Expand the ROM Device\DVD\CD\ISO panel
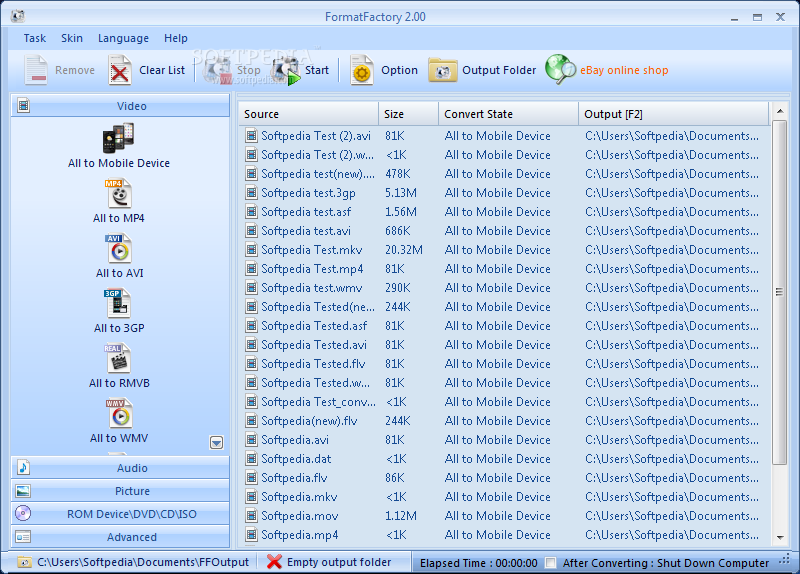Viewport: 800px width, 574px height. (120, 514)
